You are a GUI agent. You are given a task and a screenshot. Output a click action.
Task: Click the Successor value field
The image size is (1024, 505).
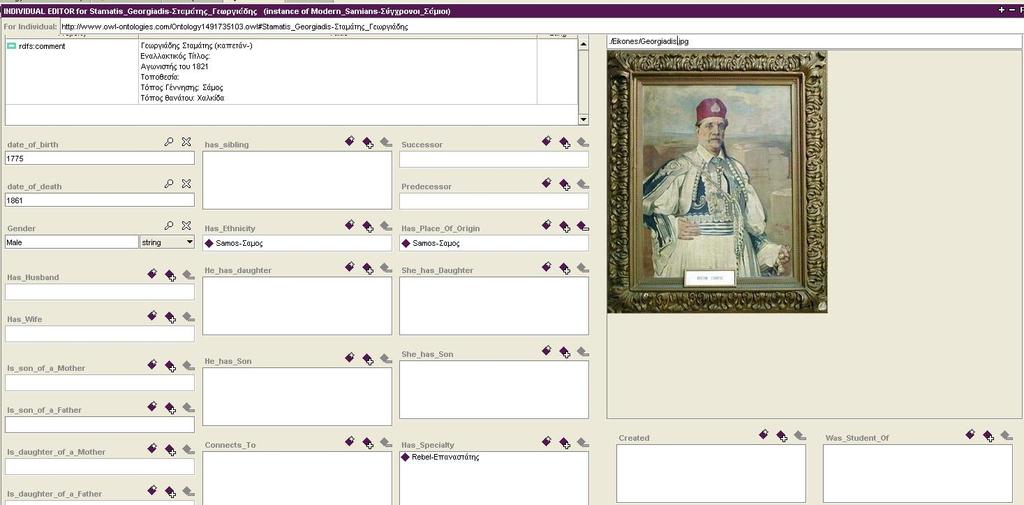[x=494, y=159]
